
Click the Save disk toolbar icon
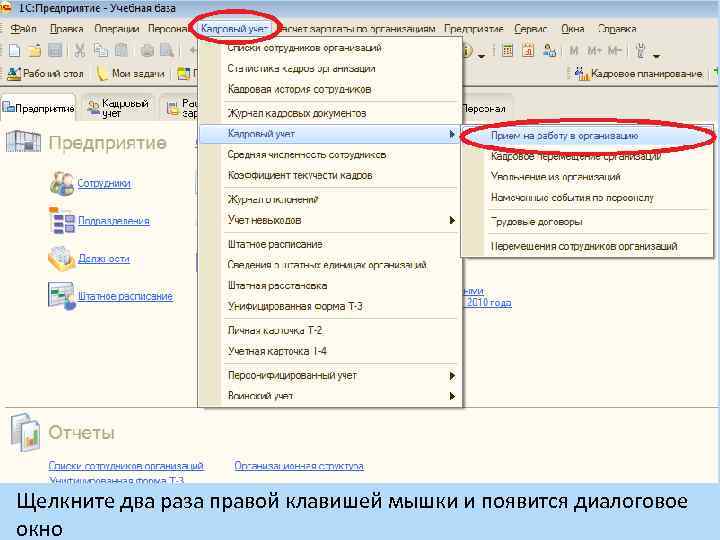pyautogui.click(x=55, y=51)
